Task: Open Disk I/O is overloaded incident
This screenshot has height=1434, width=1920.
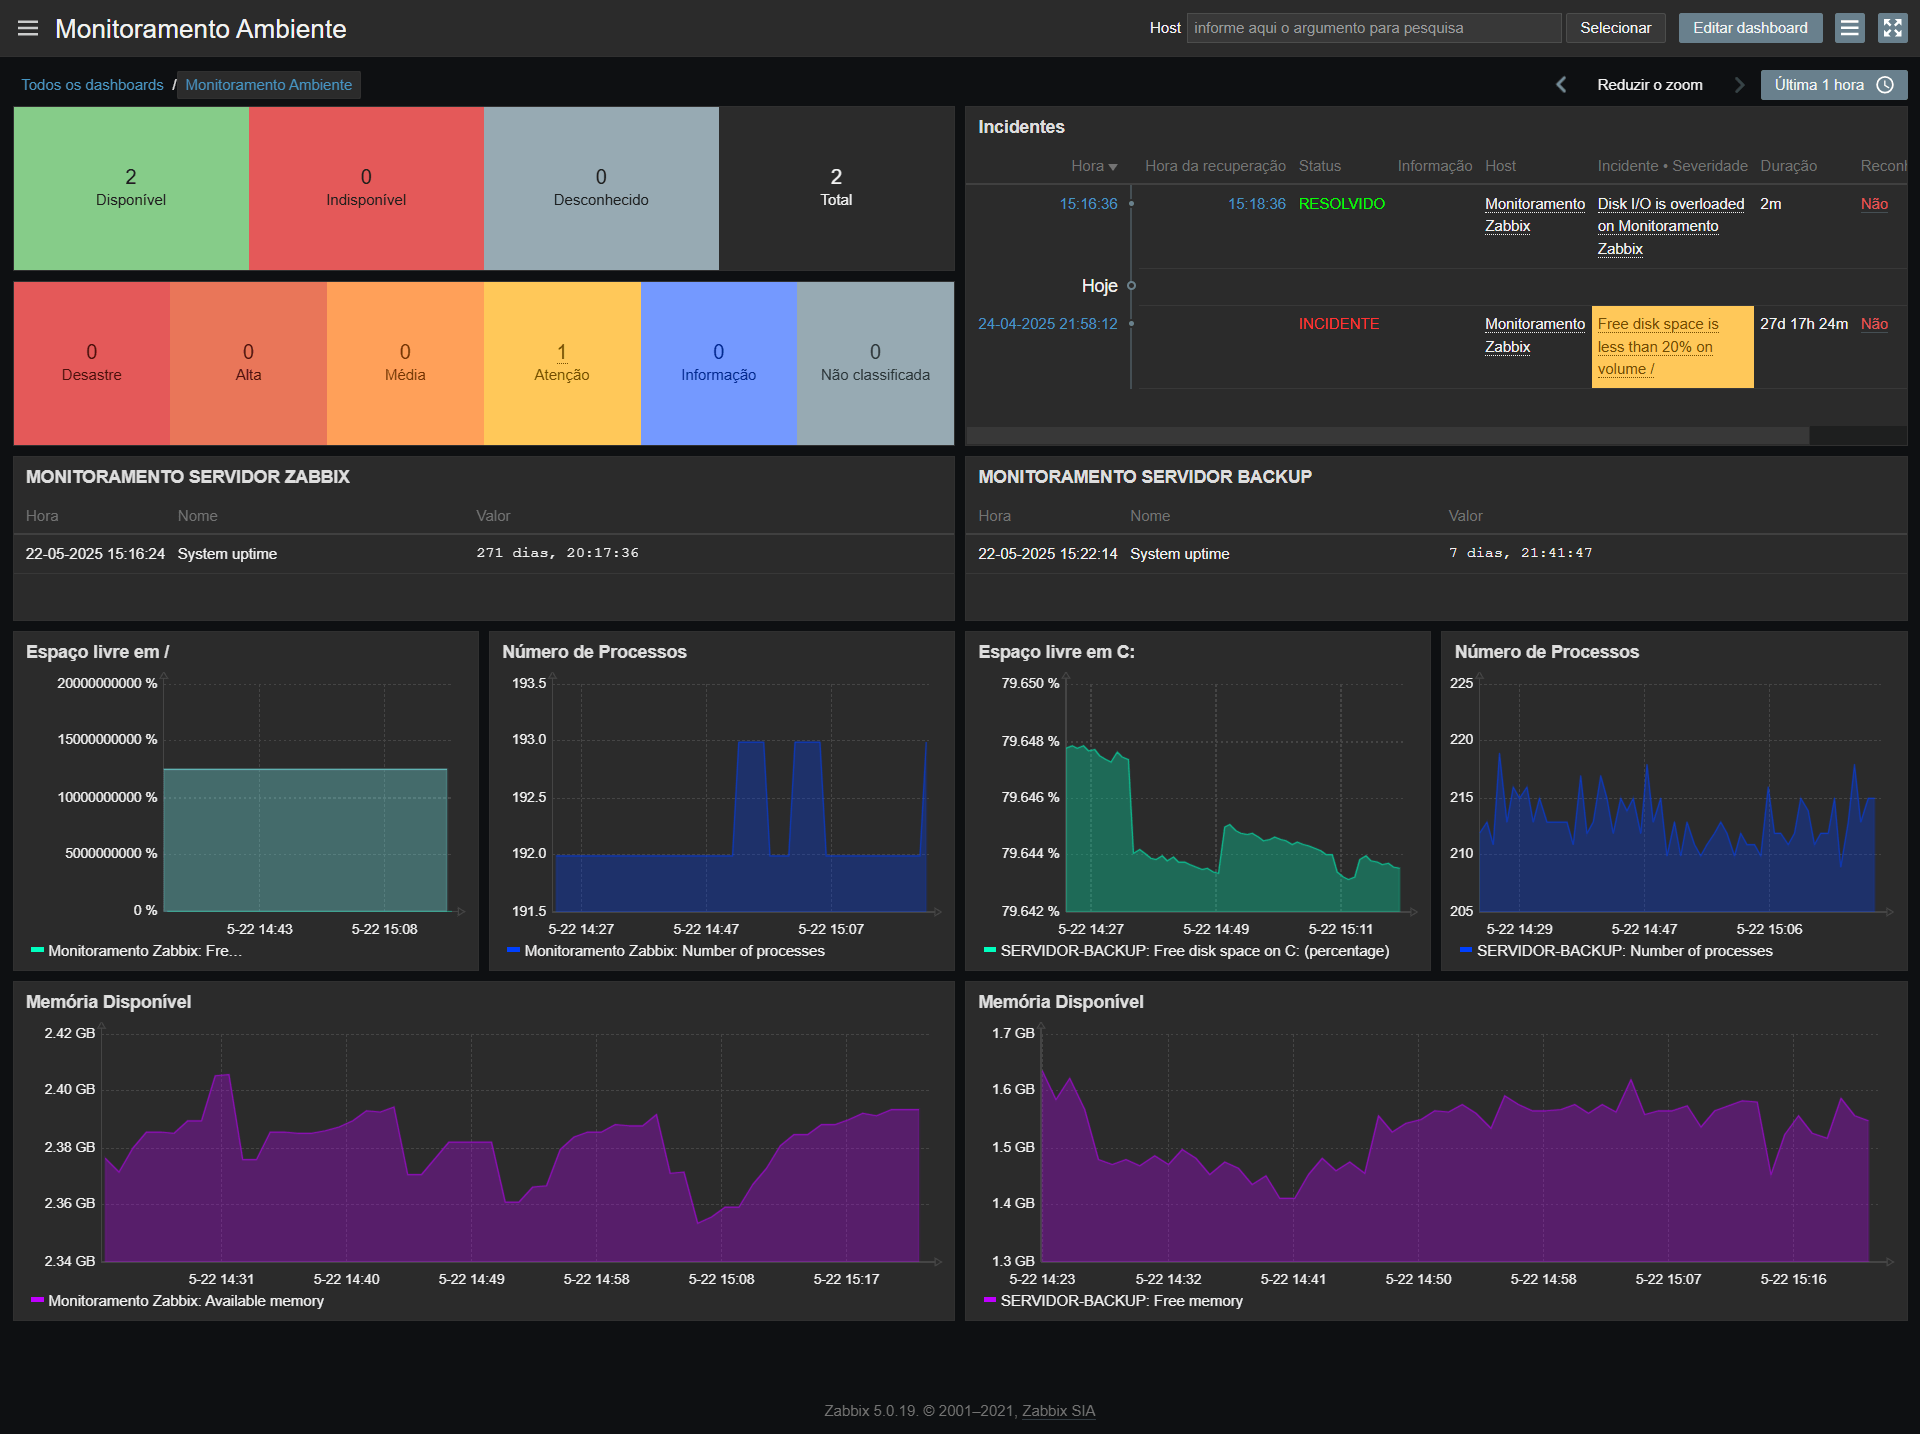Action: point(1670,226)
